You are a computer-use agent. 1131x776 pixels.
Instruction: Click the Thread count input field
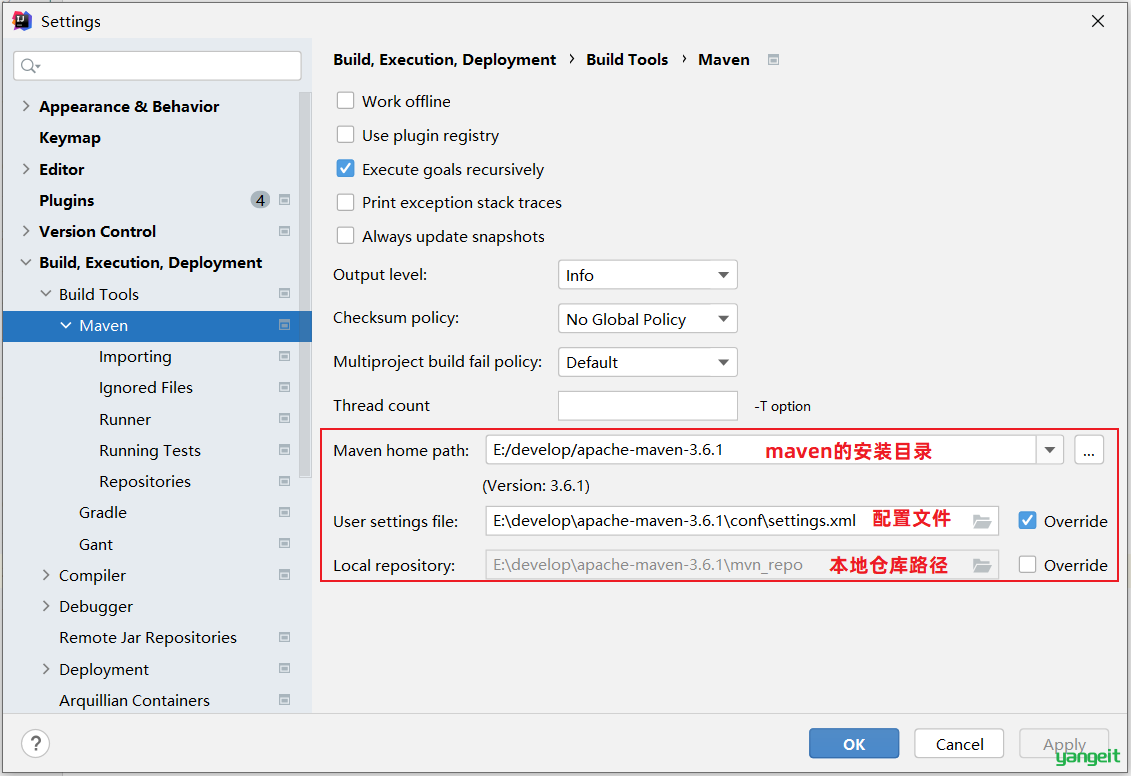coord(648,405)
